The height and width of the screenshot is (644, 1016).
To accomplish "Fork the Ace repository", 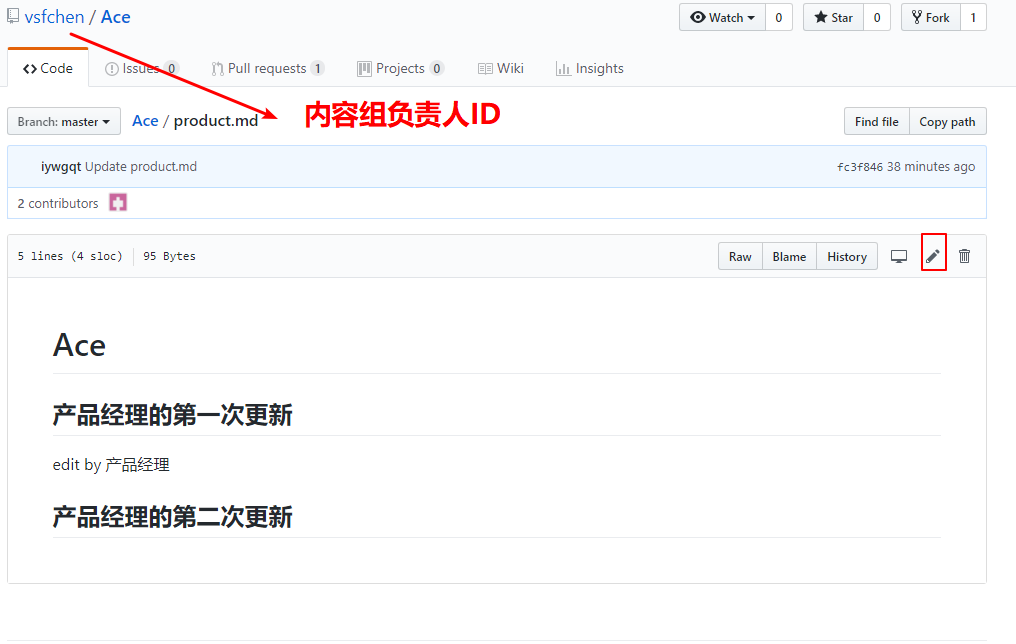I will pos(930,18).
